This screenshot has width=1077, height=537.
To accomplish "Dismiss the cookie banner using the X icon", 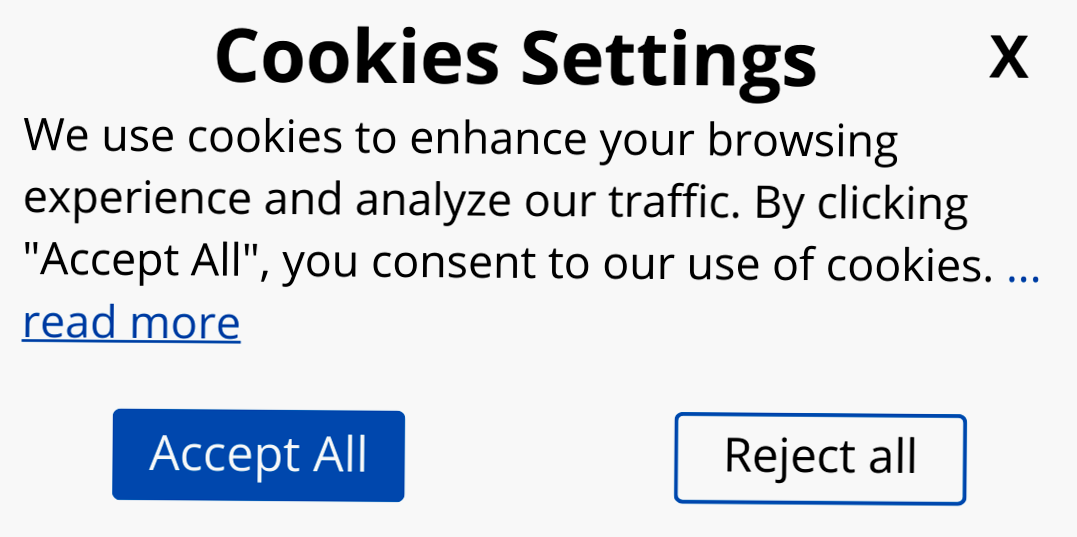I will tap(1008, 58).
